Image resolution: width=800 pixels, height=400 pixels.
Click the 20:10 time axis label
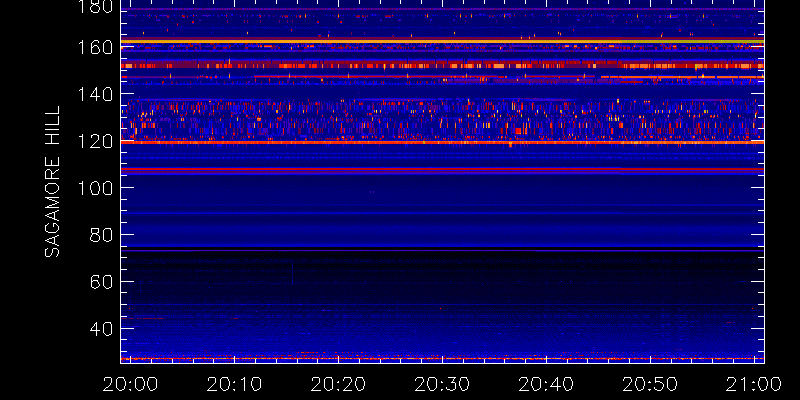[234, 384]
